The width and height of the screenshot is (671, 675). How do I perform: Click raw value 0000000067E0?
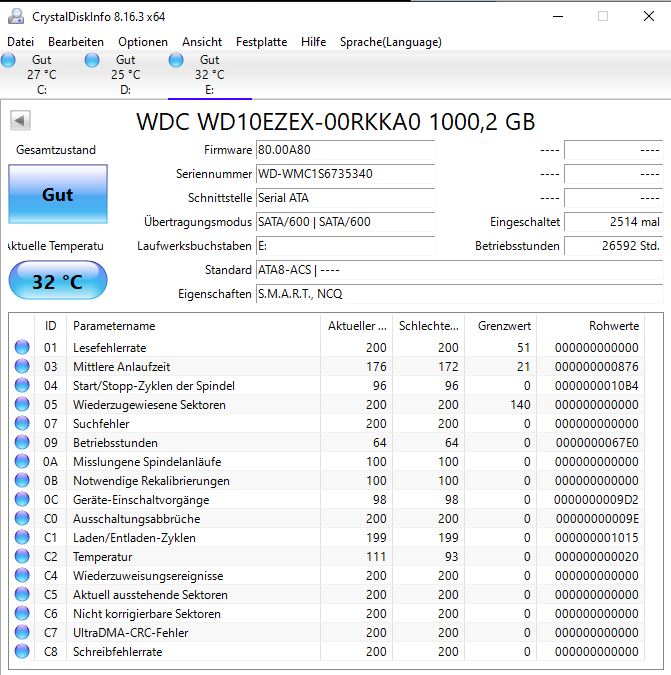[597, 443]
